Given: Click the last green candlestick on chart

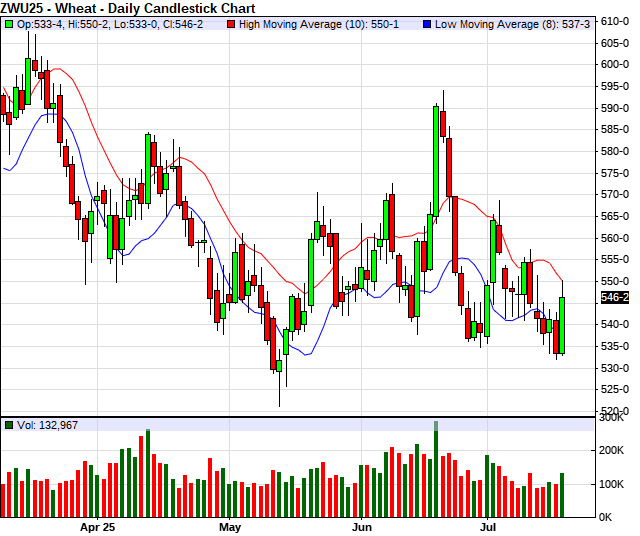Looking at the screenshot, I should pyautogui.click(x=563, y=325).
